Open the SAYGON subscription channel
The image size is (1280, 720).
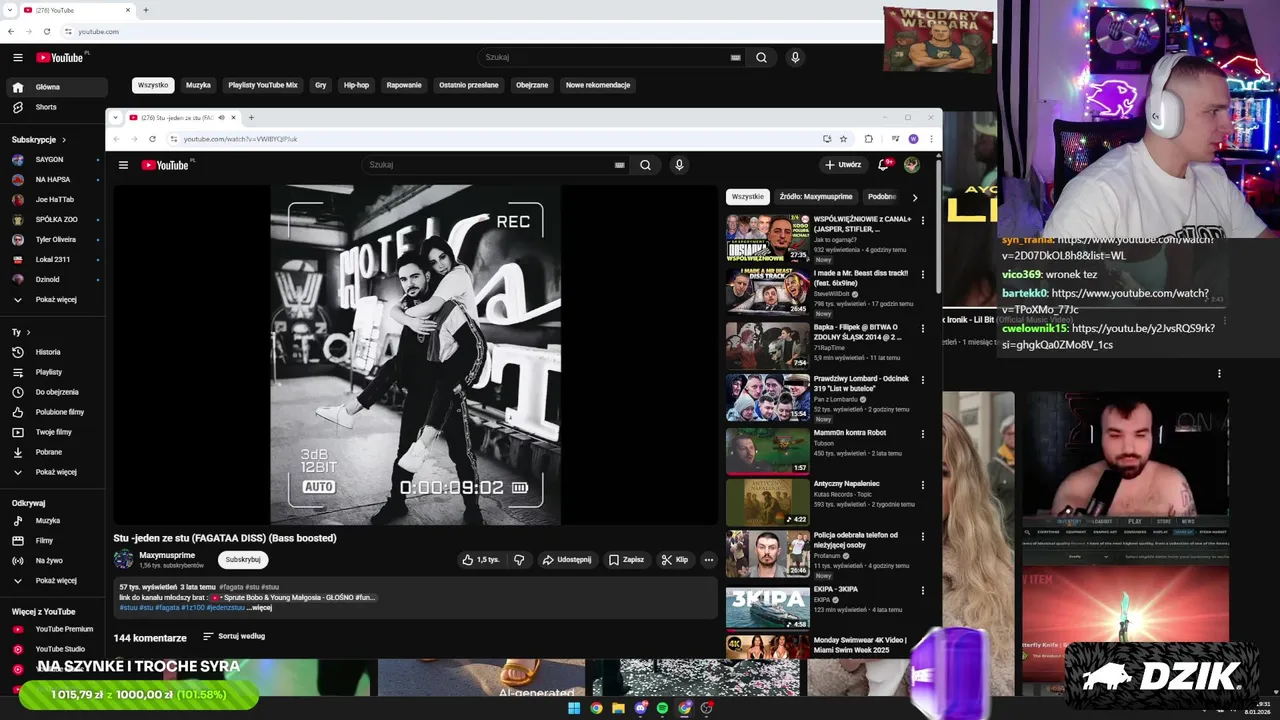click(x=50, y=159)
